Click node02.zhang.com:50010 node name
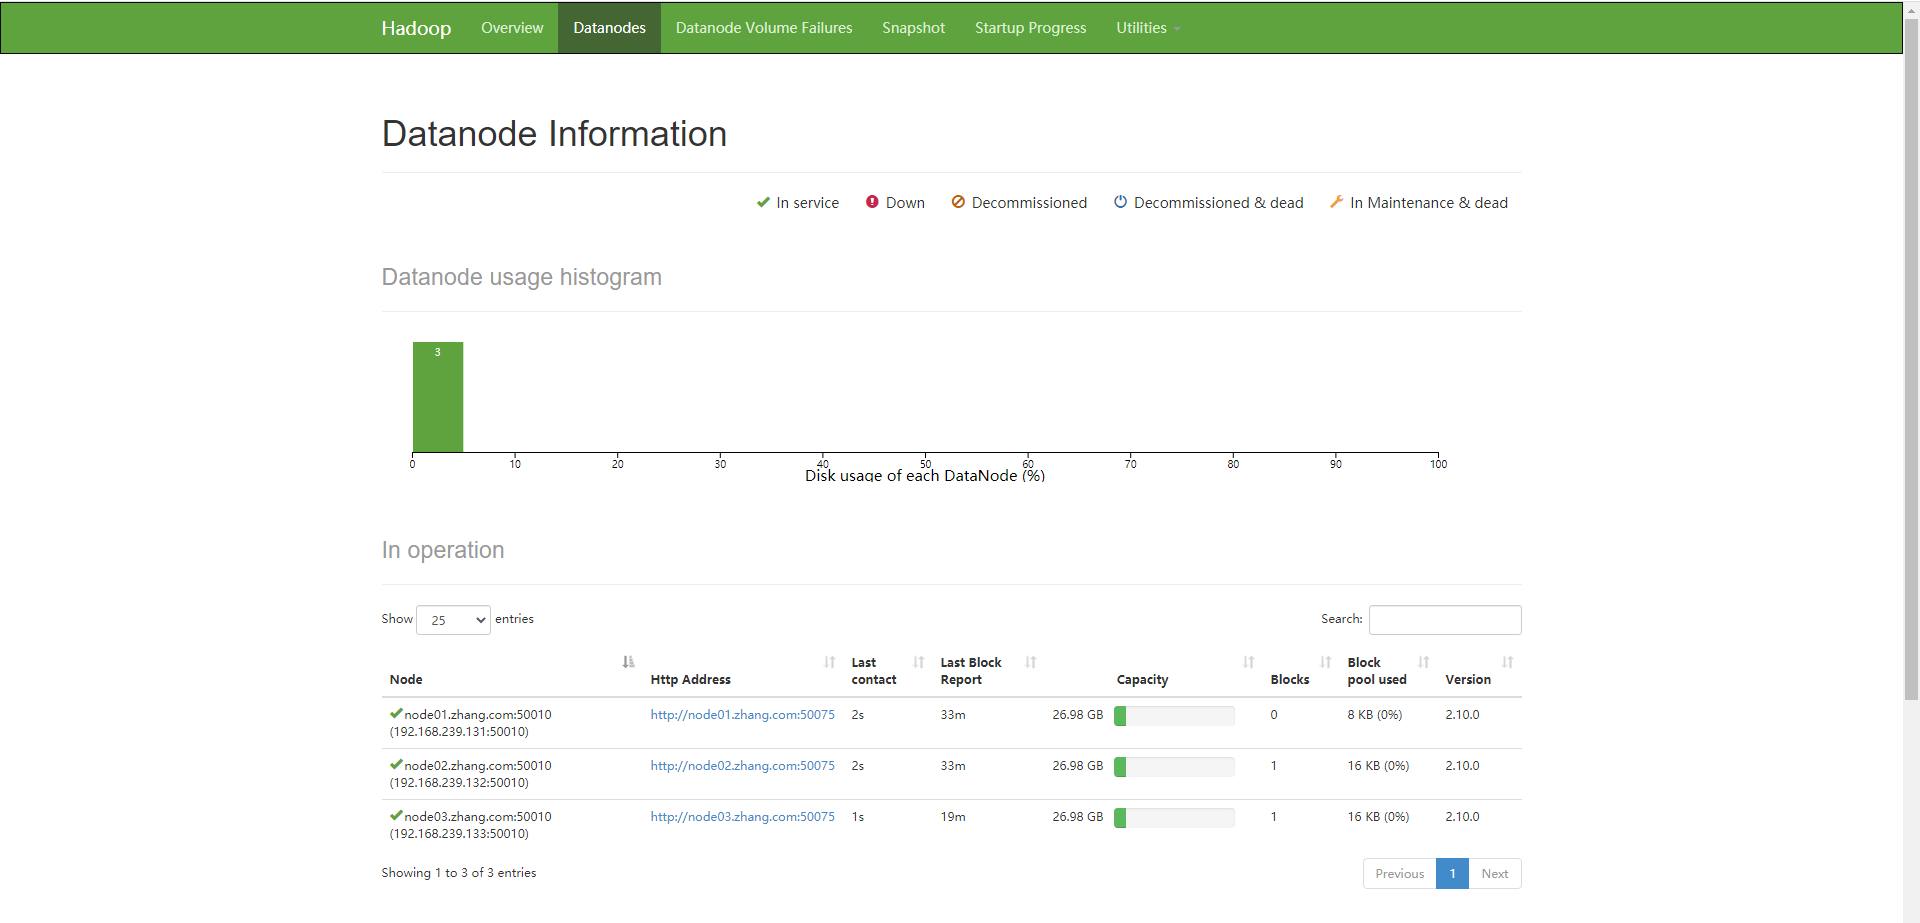 point(478,766)
